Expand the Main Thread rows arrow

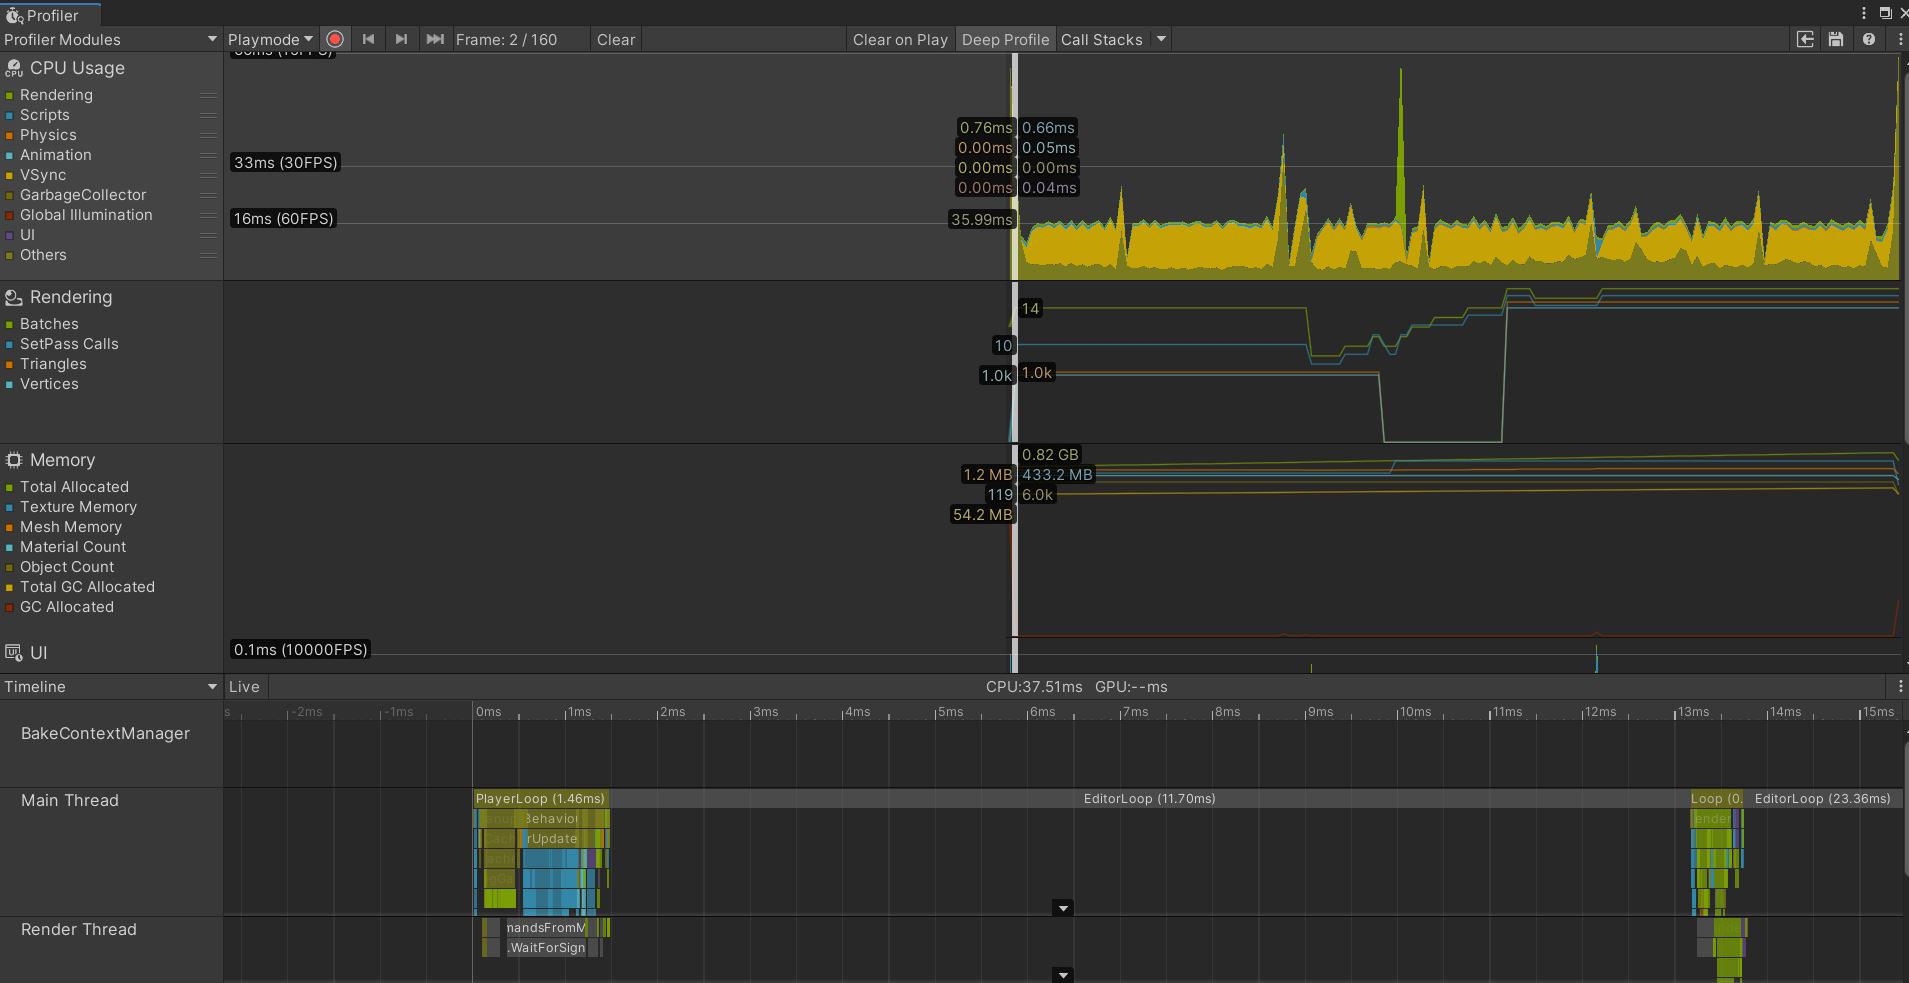click(x=1063, y=908)
